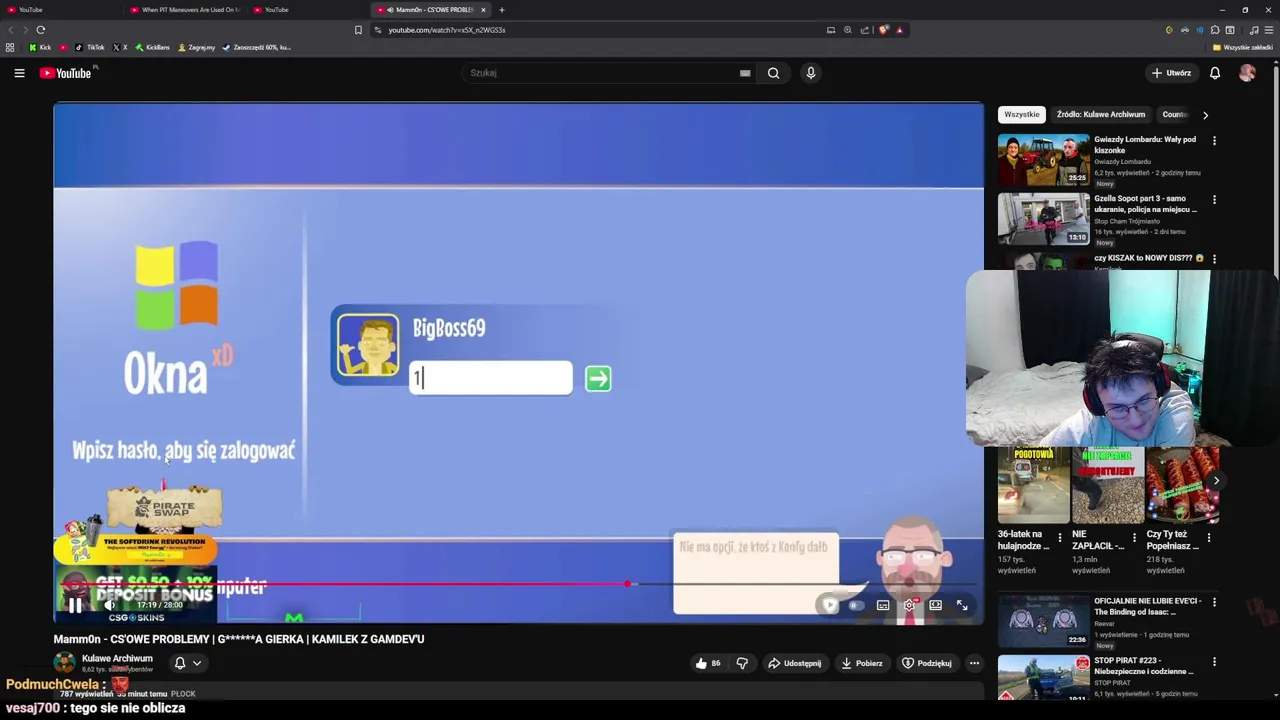
Task: Dislike the video with thumbs down
Action: click(x=742, y=663)
